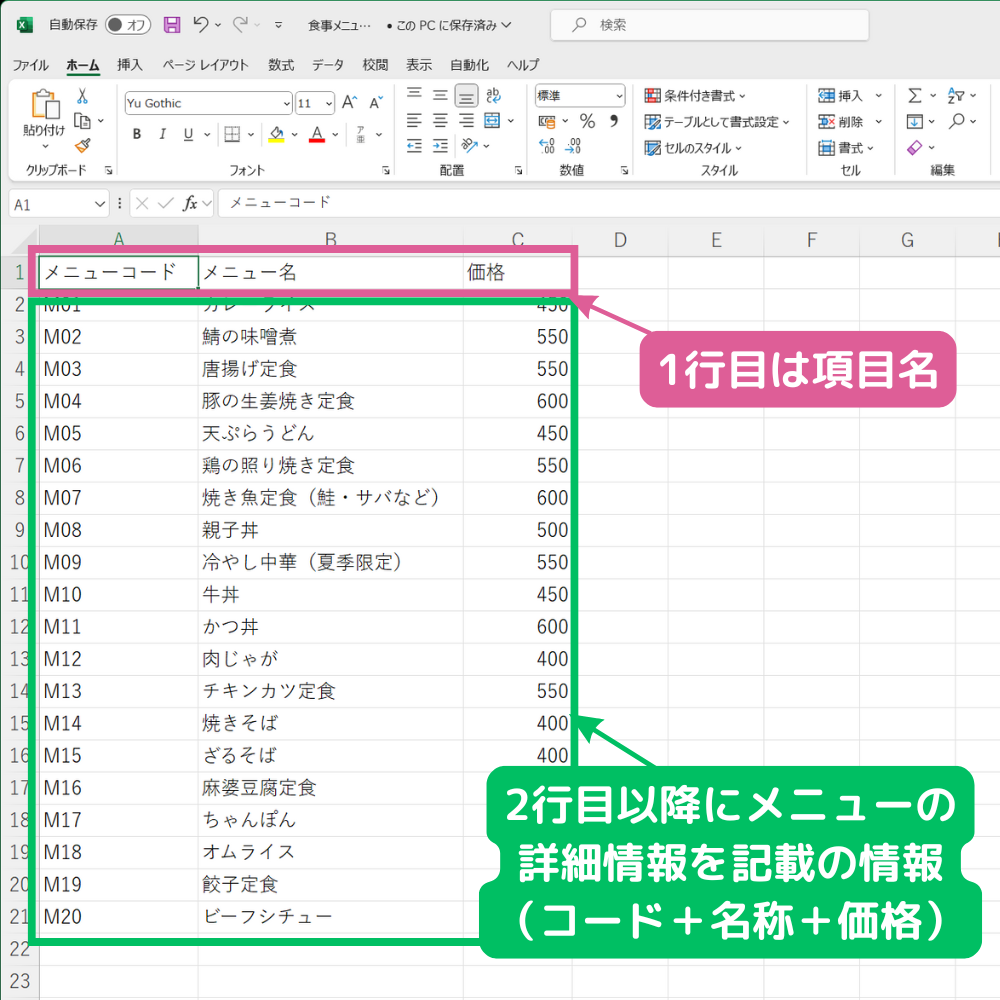The width and height of the screenshot is (1000, 1000).
Task: Open the ヘルプ tab
Action: tap(523, 65)
